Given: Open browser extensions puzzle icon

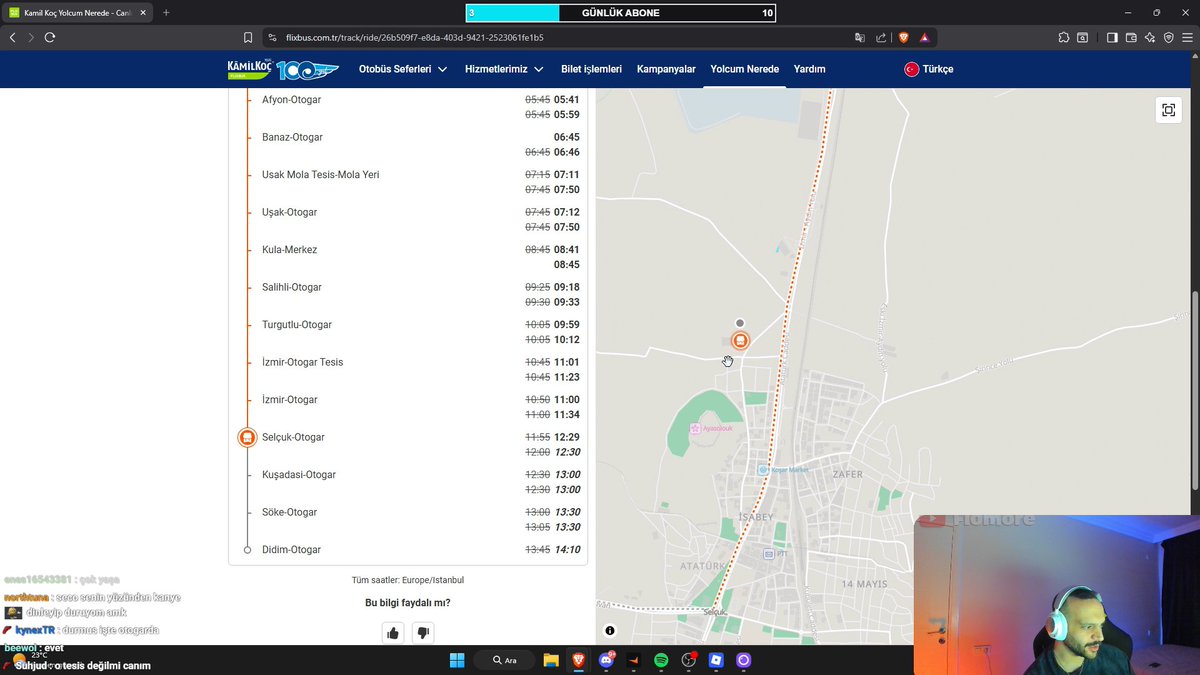Looking at the screenshot, I should [x=1063, y=37].
